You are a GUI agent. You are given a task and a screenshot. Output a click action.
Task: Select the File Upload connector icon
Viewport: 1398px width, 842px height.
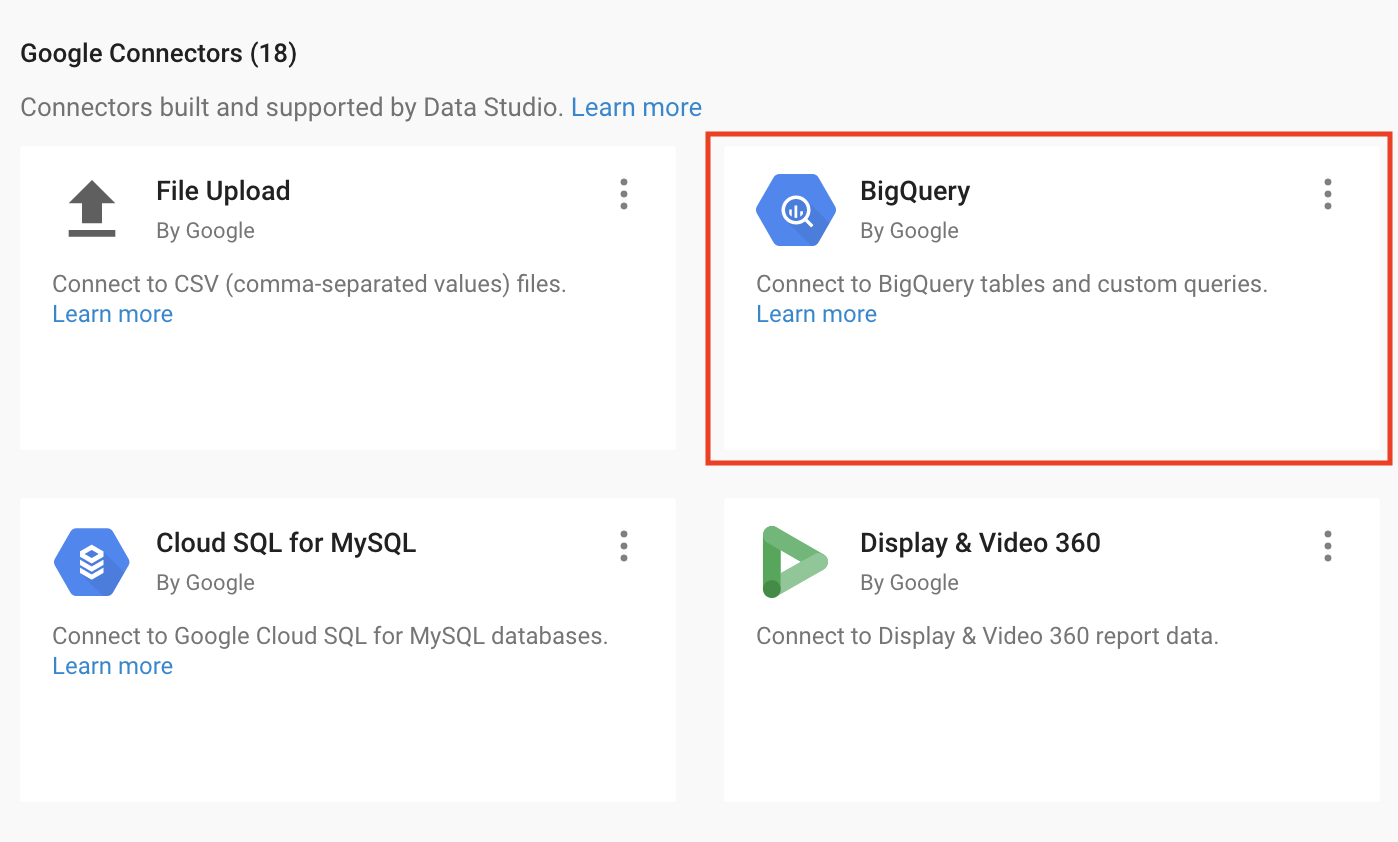click(91, 207)
